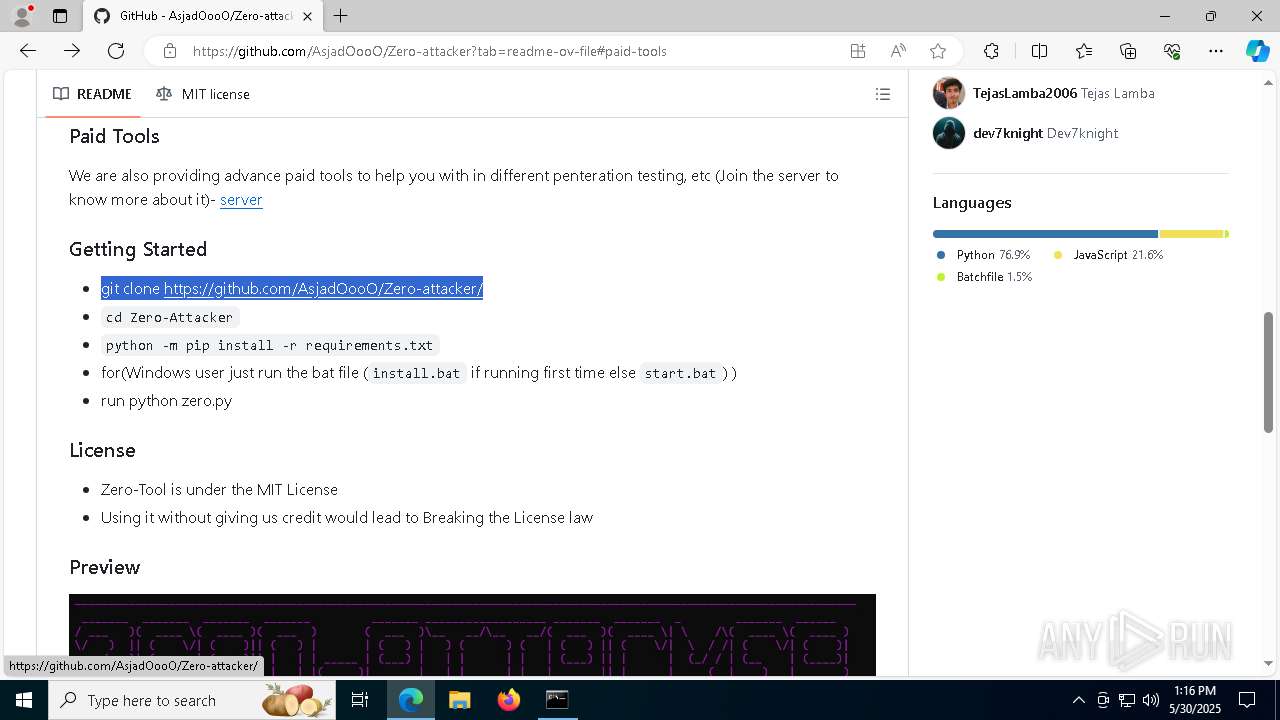Open the Collections icon
Viewport: 1280px width, 720px height.
pos(1128,51)
